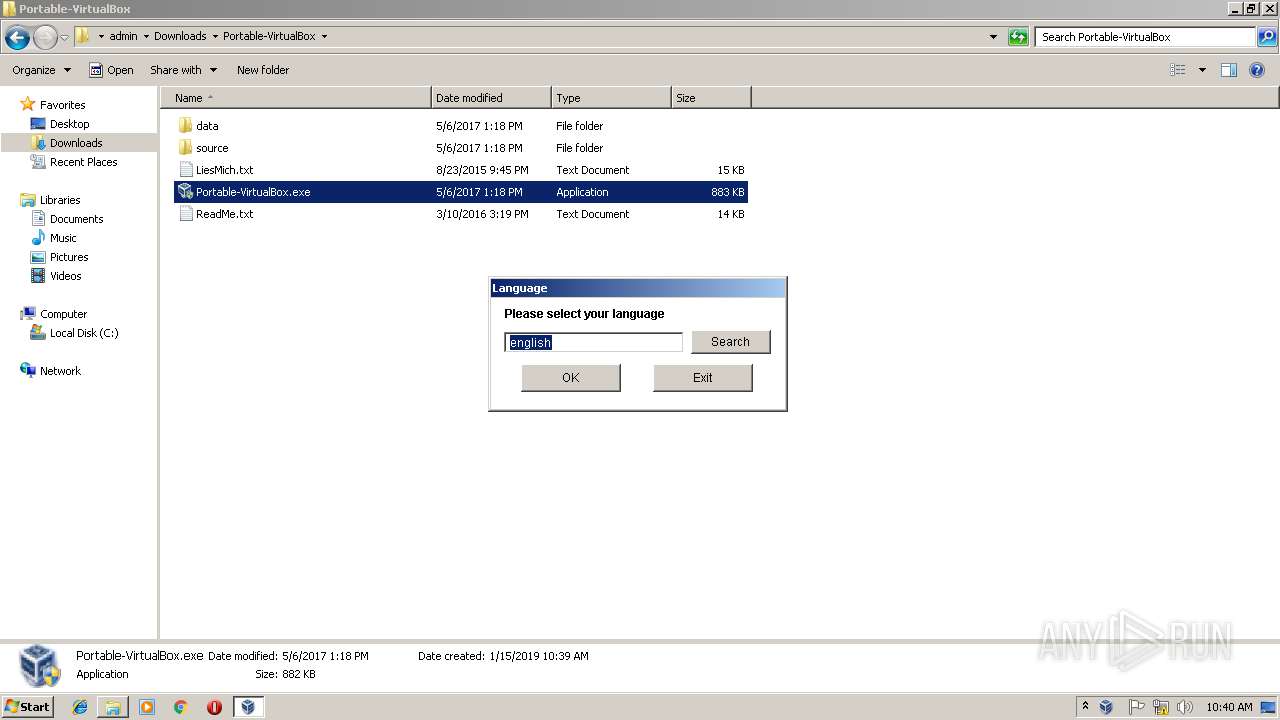Select Downloads in Favorites
This screenshot has width=1280, height=720.
click(76, 143)
